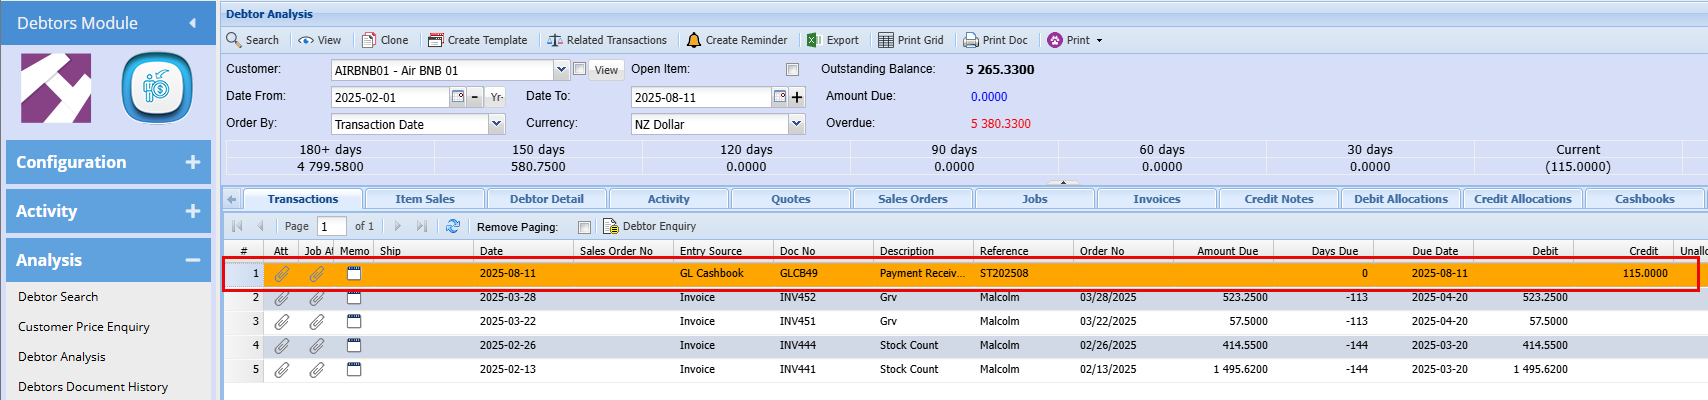Open the Credit Notes tab
The height and width of the screenshot is (400, 1708).
pyautogui.click(x=1278, y=199)
